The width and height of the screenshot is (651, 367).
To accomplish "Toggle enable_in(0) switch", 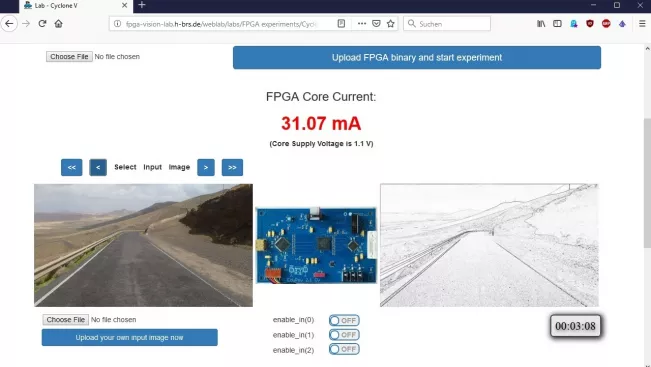I will click(344, 321).
